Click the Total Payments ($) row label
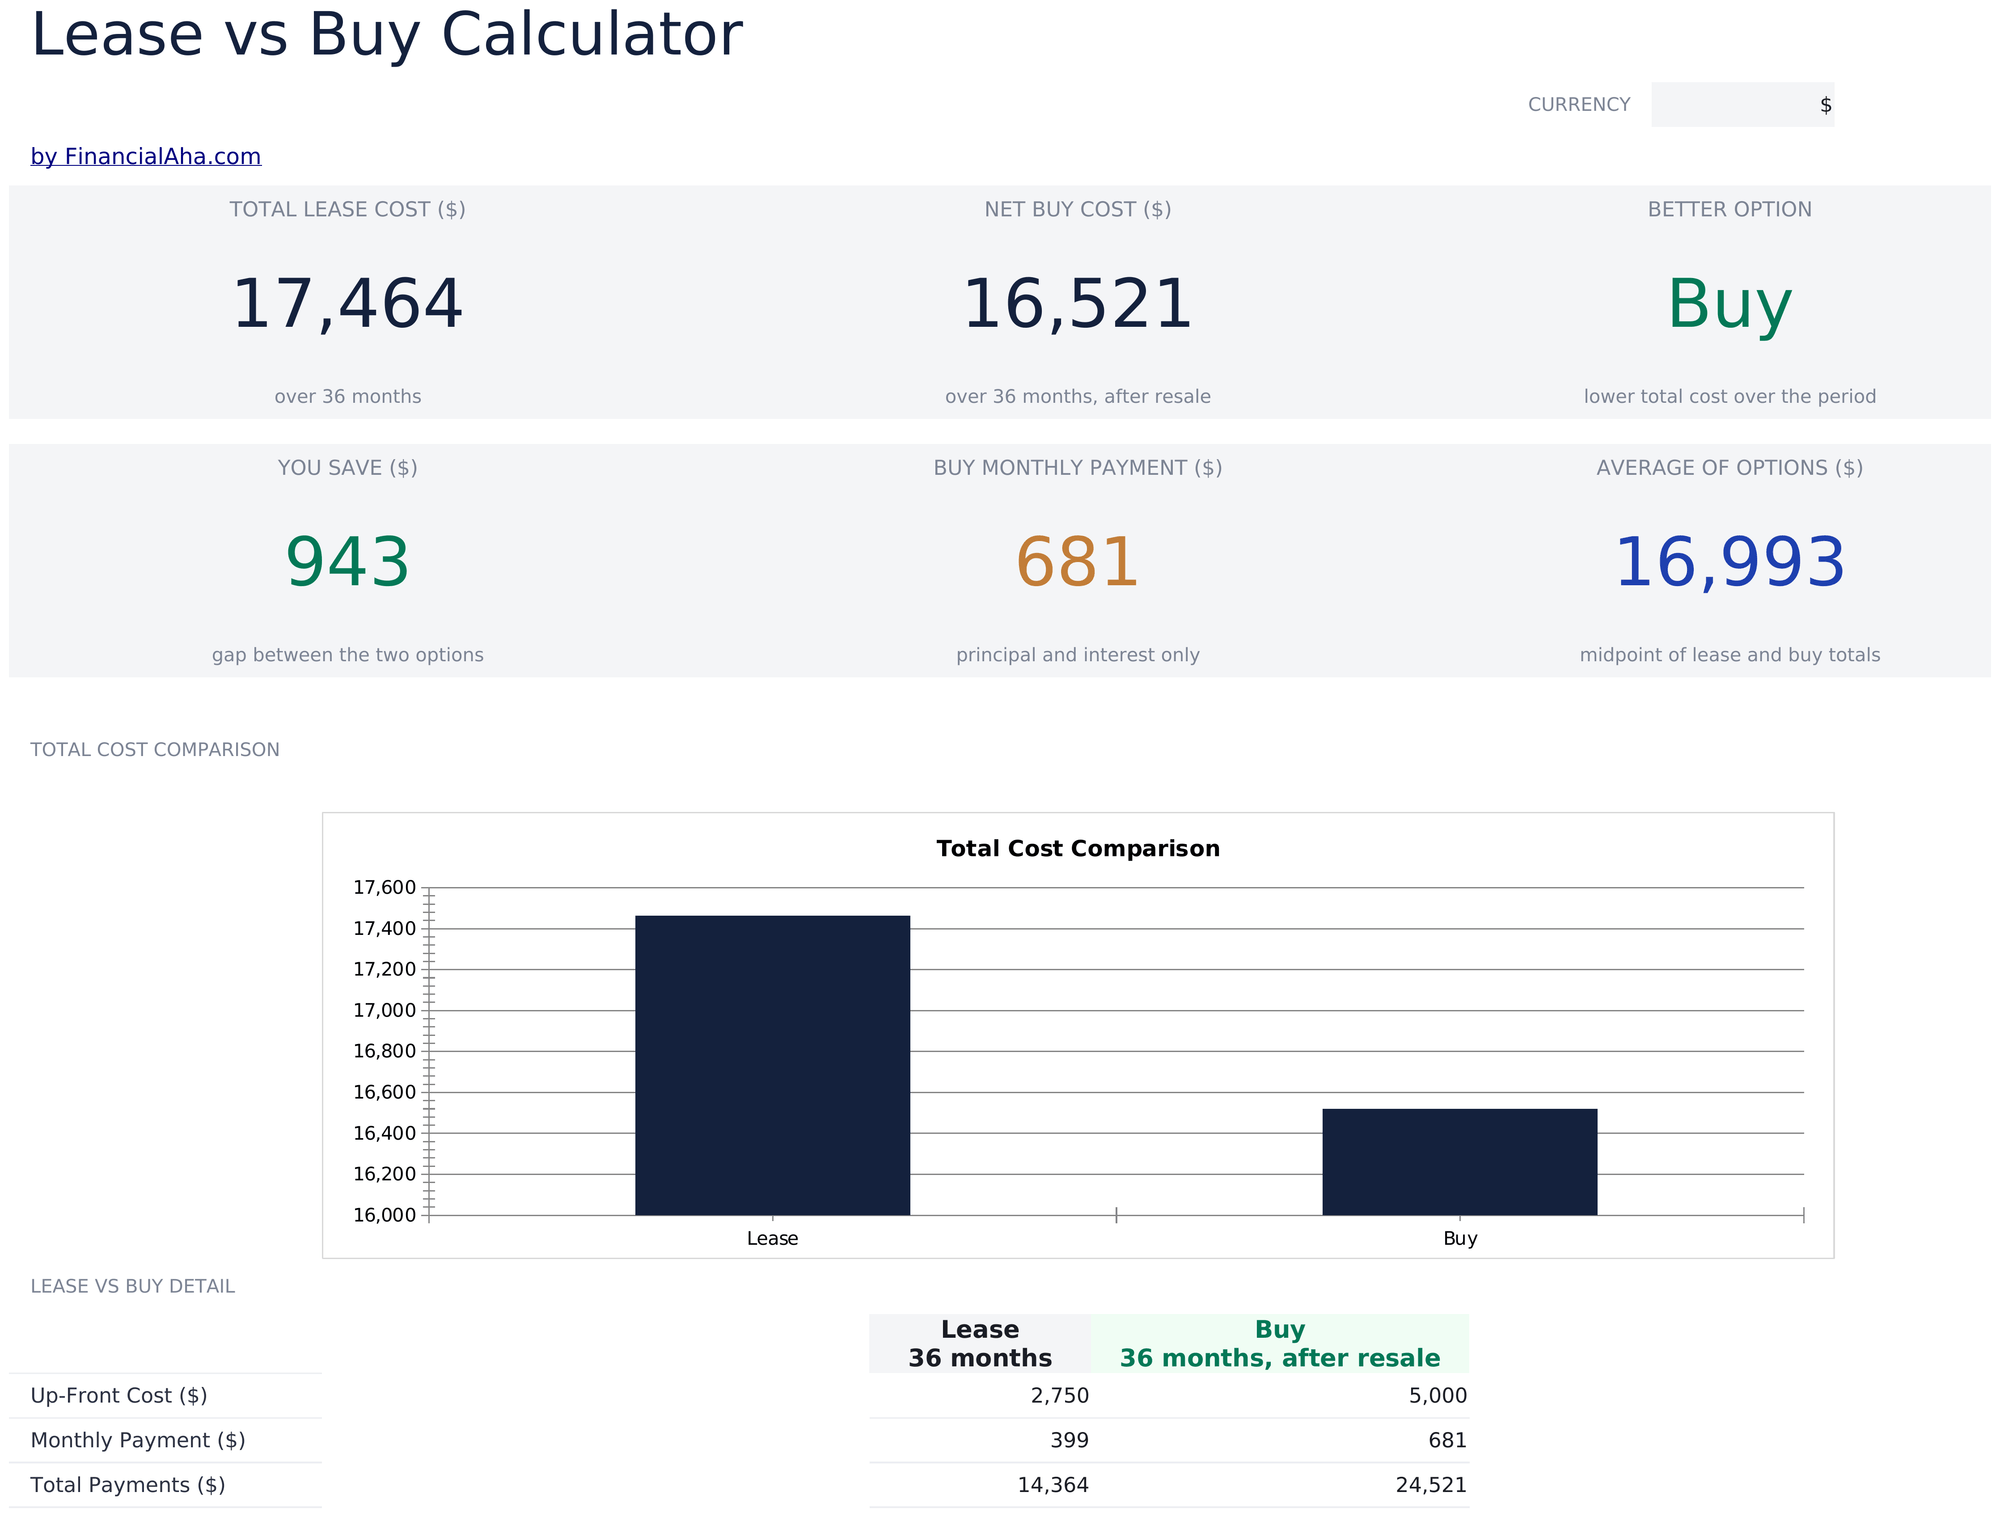2000x1517 pixels. point(128,1485)
